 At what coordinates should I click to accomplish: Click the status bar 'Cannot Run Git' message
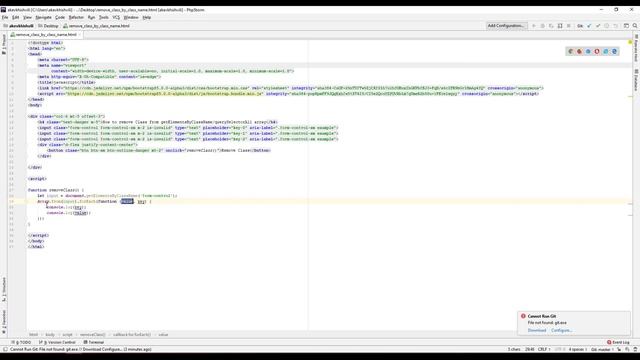coord(80,349)
